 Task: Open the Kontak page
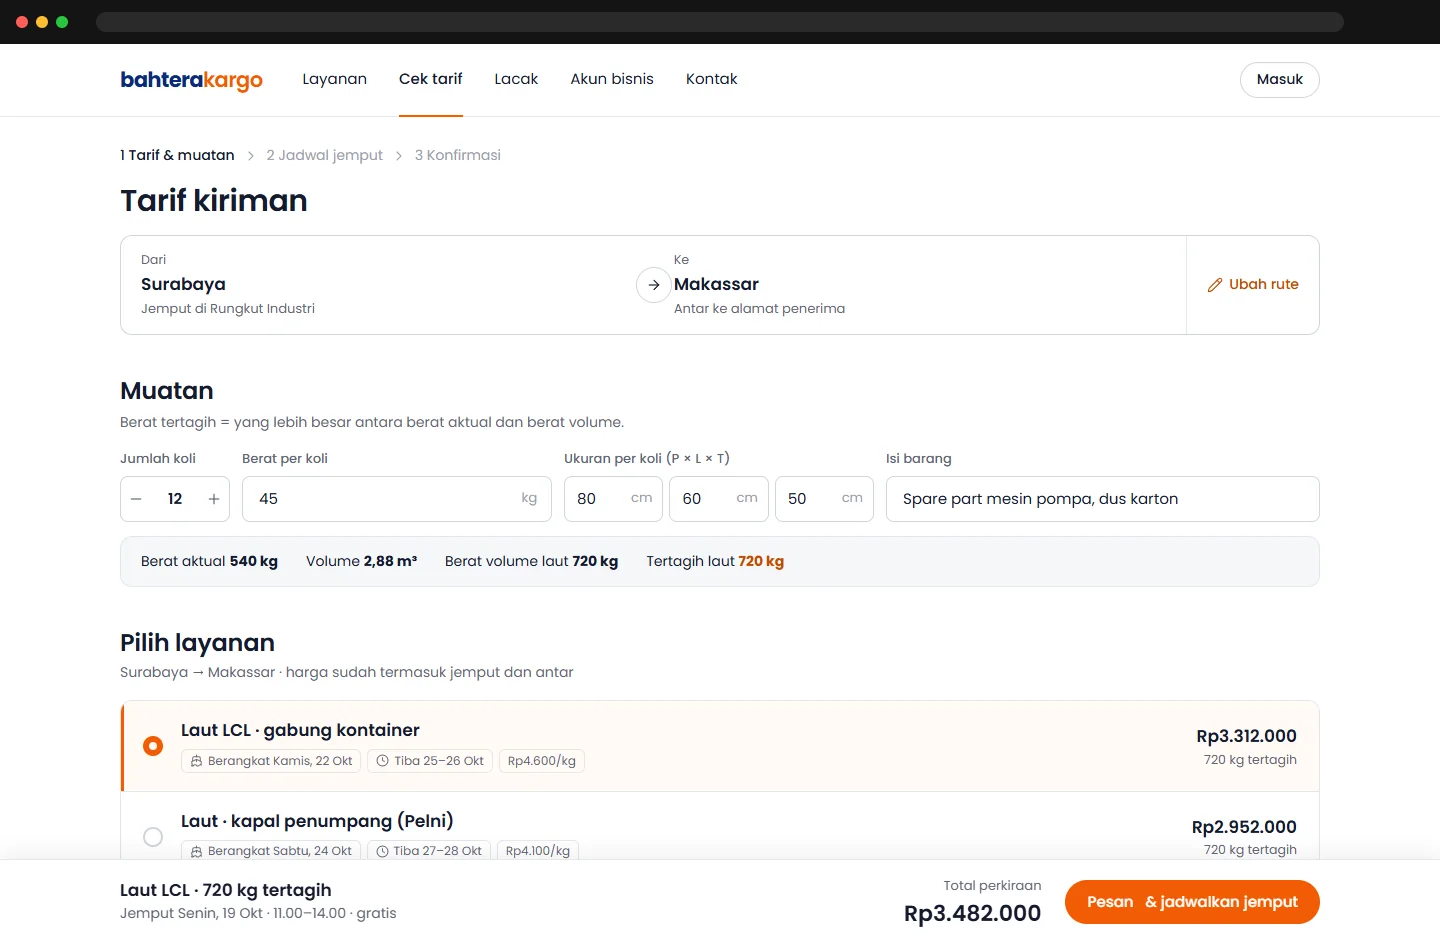(x=712, y=79)
